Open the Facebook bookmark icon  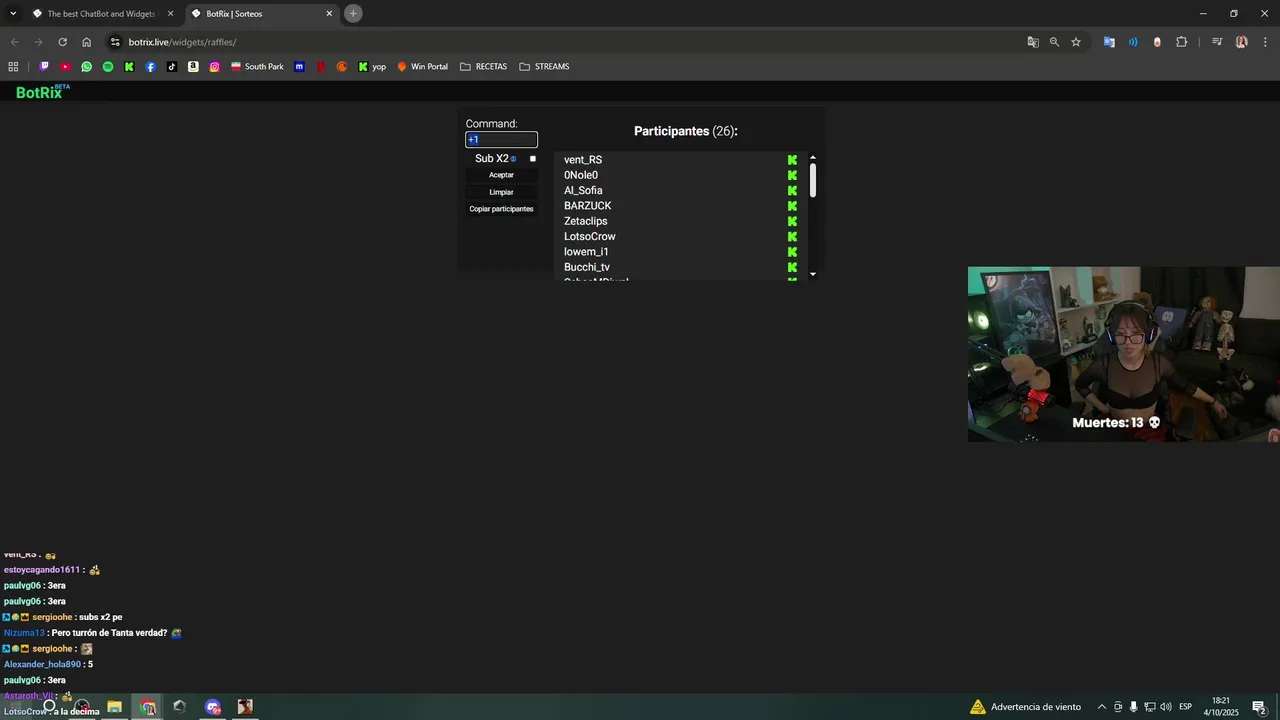pos(151,67)
